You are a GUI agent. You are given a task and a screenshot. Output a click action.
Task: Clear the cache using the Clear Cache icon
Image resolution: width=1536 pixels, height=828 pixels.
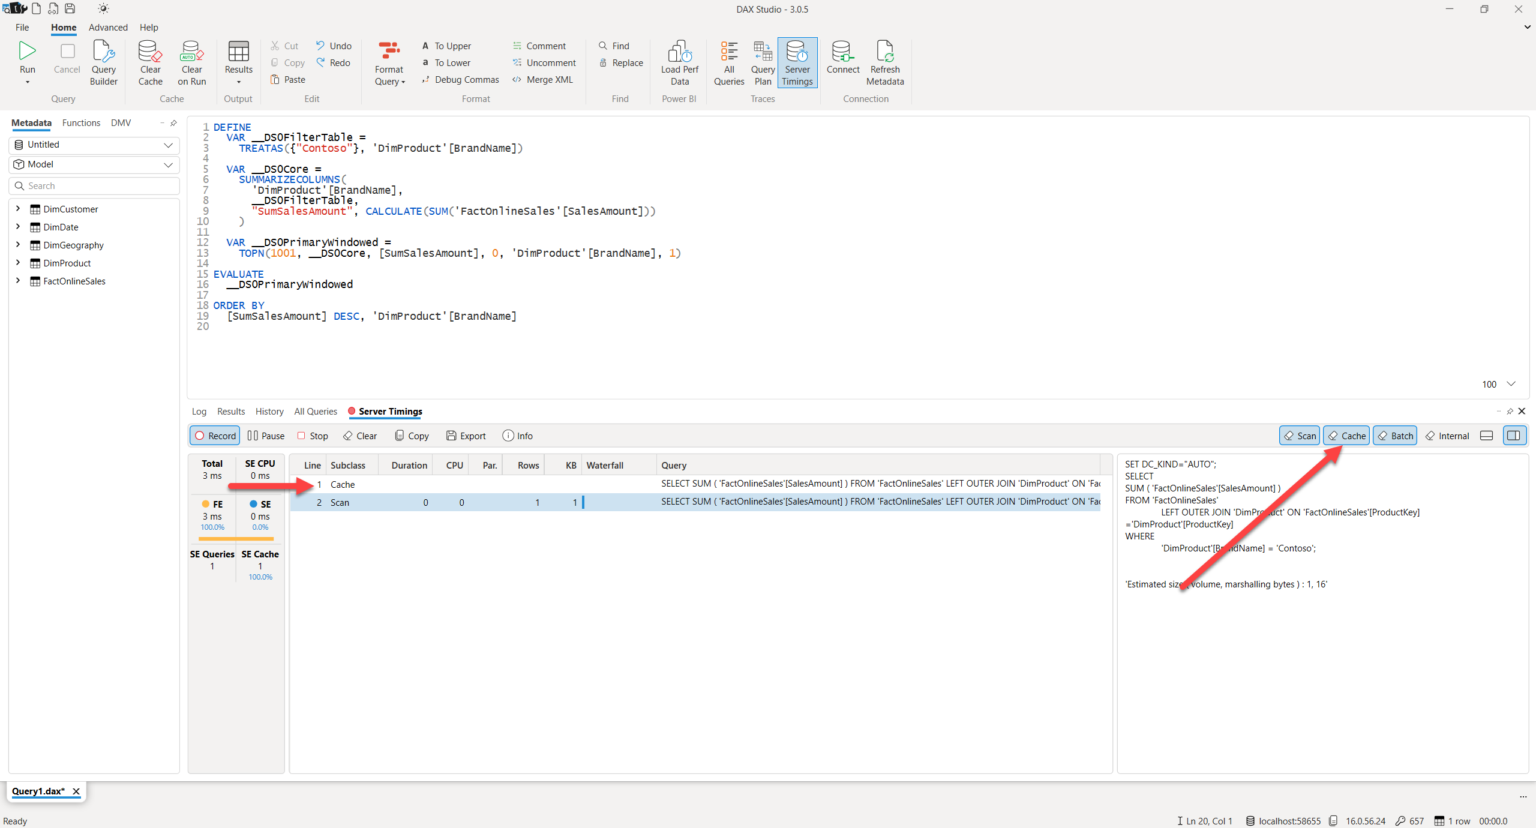[149, 60]
